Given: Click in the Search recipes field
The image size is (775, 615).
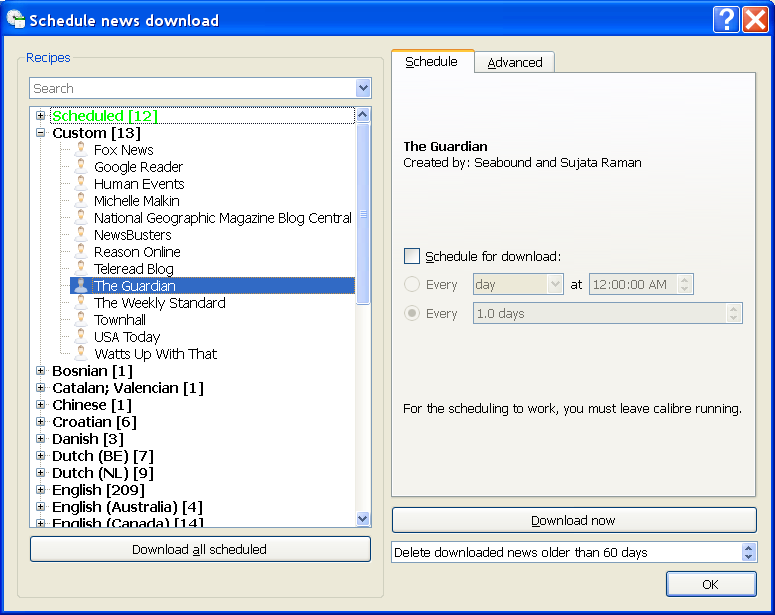Looking at the screenshot, I should coord(193,88).
